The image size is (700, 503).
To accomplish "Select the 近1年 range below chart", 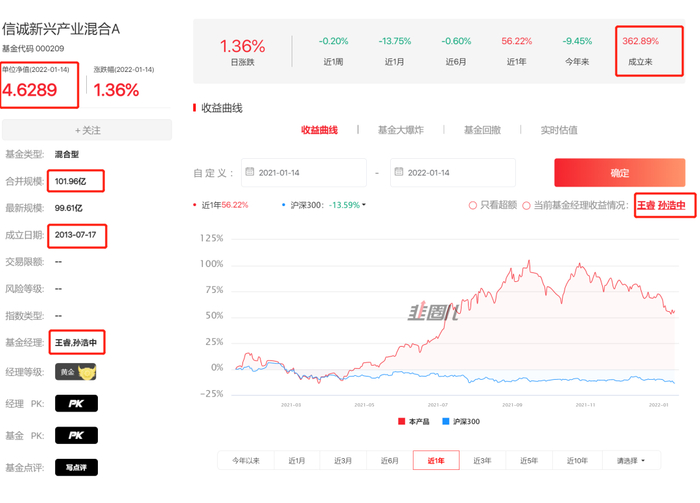I will 436,461.
